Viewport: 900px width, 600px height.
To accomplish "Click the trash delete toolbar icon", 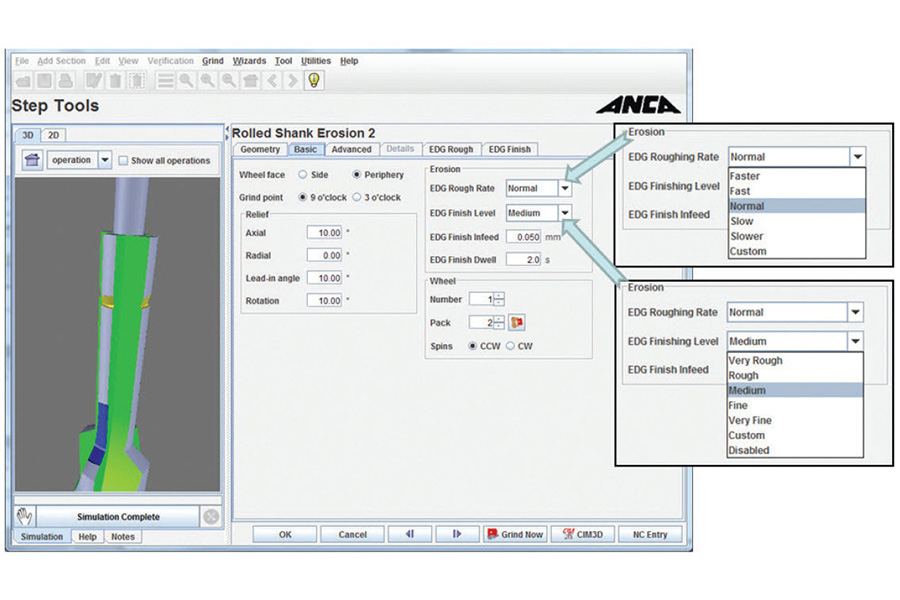I will pos(116,81).
